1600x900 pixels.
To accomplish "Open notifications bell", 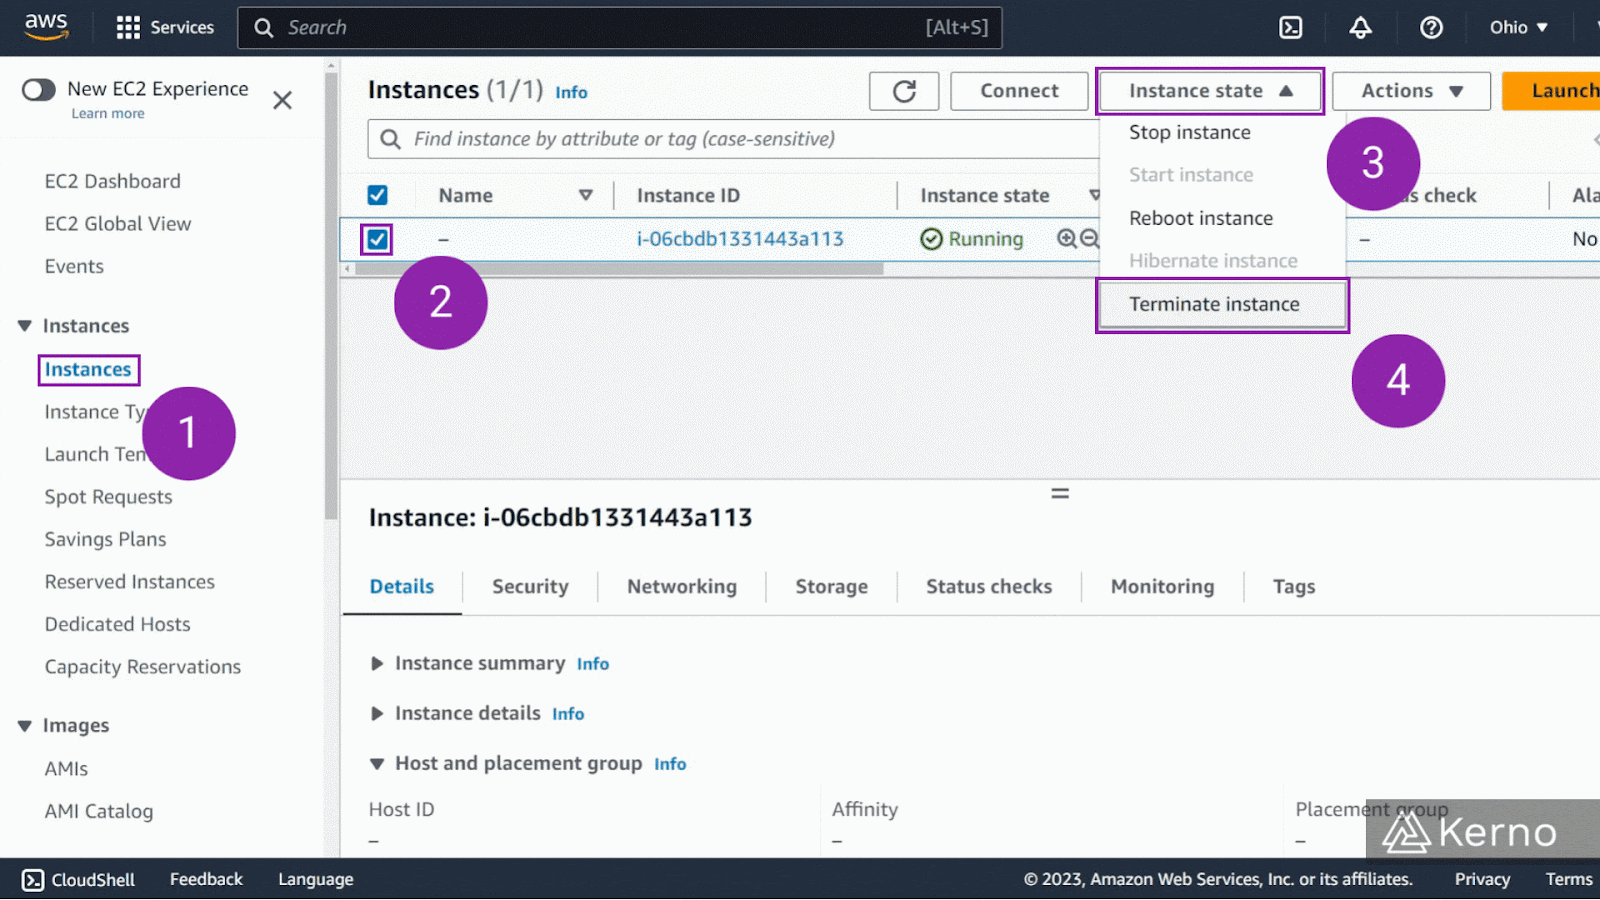I will 1360,28.
